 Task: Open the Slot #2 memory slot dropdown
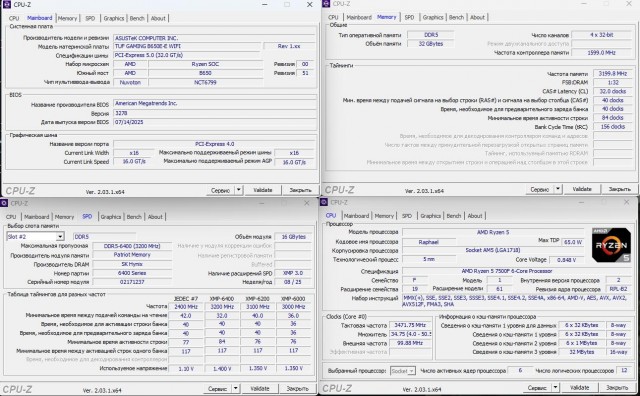tap(60, 236)
